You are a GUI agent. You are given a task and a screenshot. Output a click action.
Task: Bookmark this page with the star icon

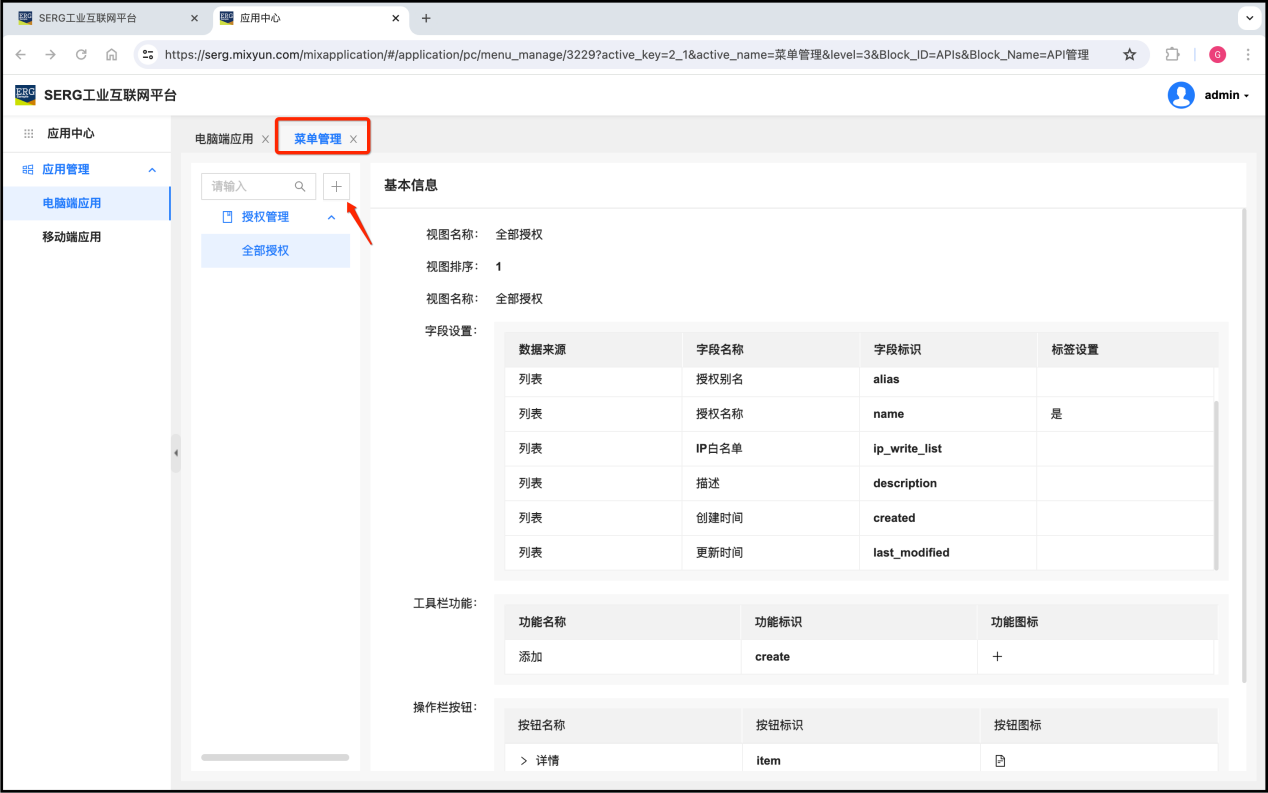coord(1129,55)
